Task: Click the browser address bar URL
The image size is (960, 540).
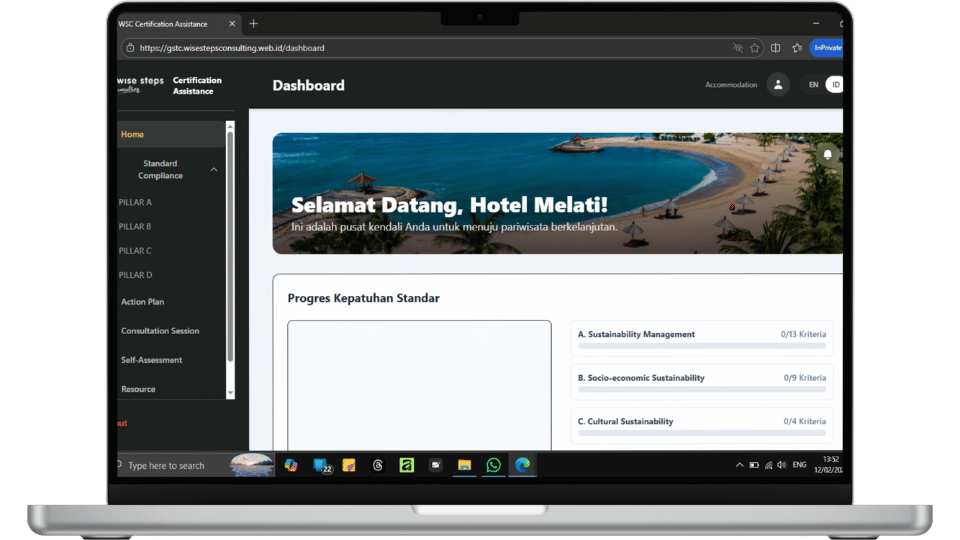Action: 232,48
